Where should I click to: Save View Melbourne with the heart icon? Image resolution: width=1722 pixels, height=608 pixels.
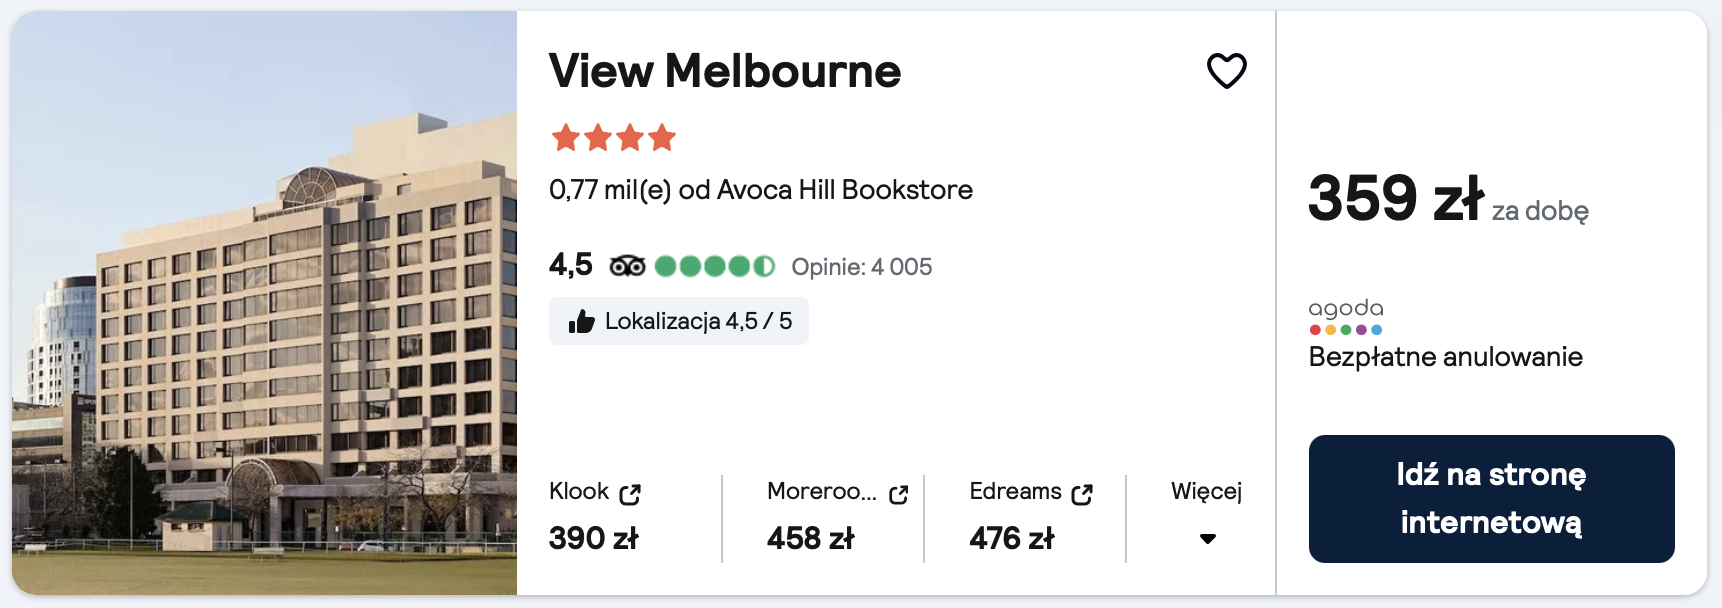[1226, 71]
